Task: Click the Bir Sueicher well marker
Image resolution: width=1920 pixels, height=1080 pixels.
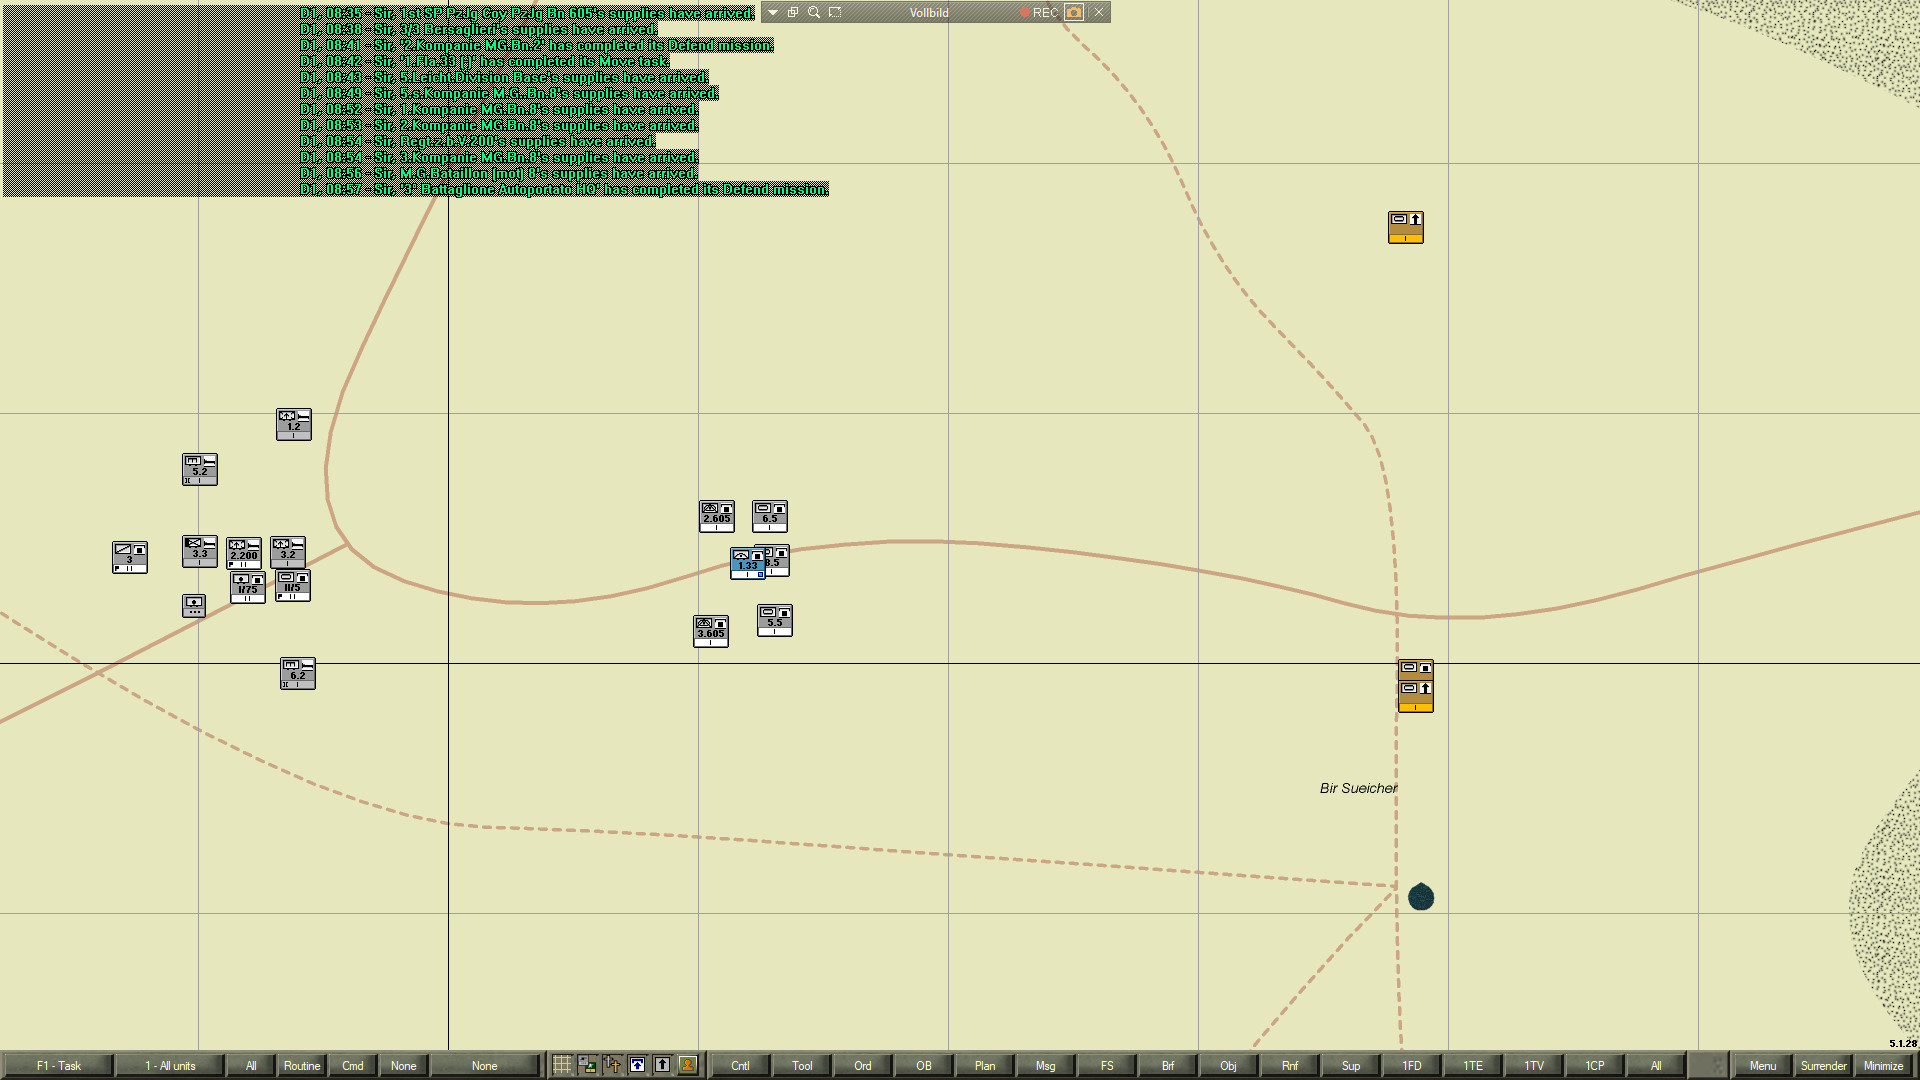Action: pos(1420,897)
